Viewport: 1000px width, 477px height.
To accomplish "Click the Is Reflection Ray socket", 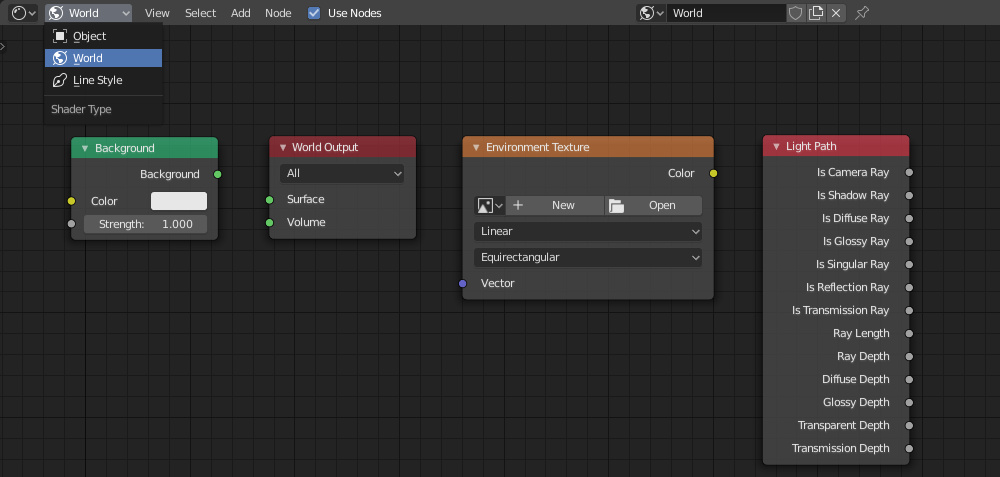I will (909, 287).
